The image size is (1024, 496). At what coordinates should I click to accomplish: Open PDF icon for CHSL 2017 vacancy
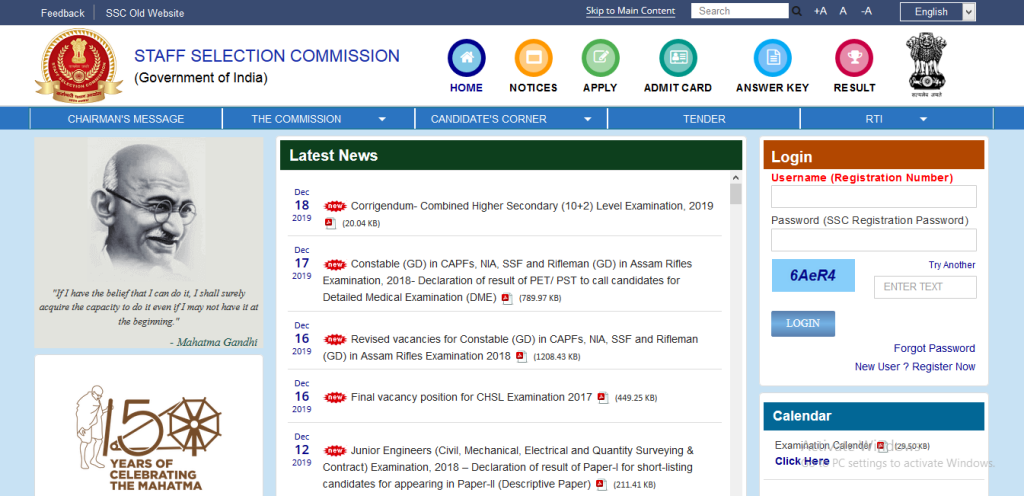click(602, 397)
